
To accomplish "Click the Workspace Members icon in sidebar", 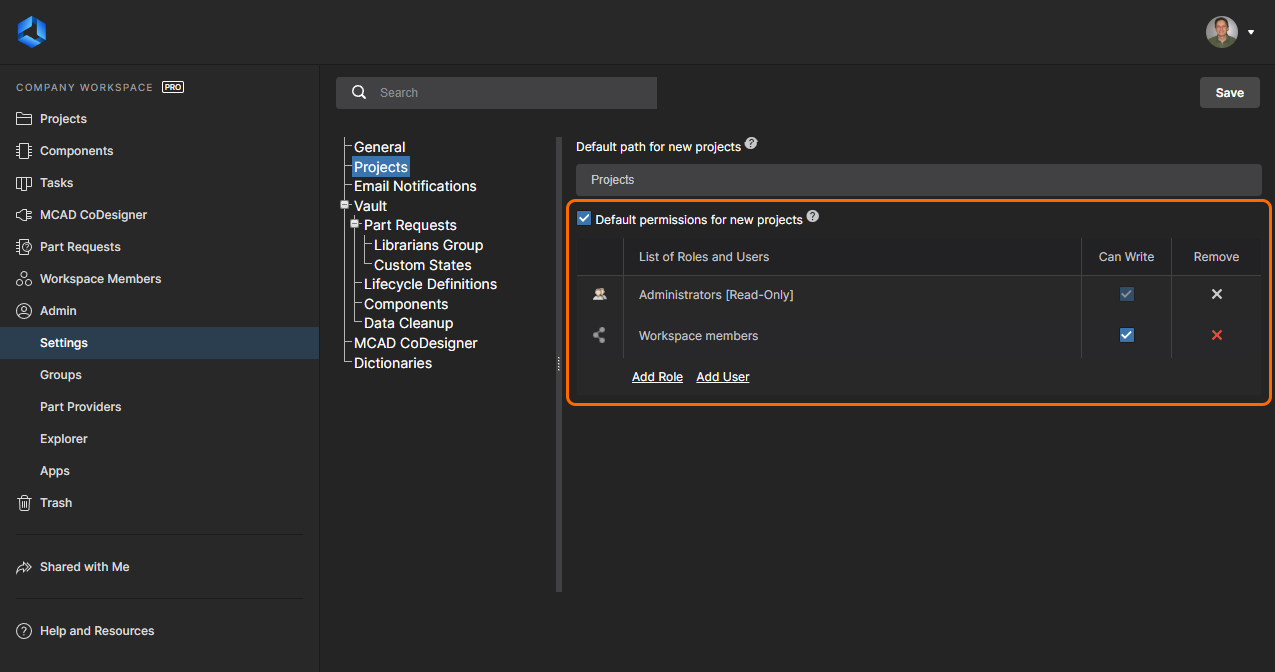I will (24, 279).
